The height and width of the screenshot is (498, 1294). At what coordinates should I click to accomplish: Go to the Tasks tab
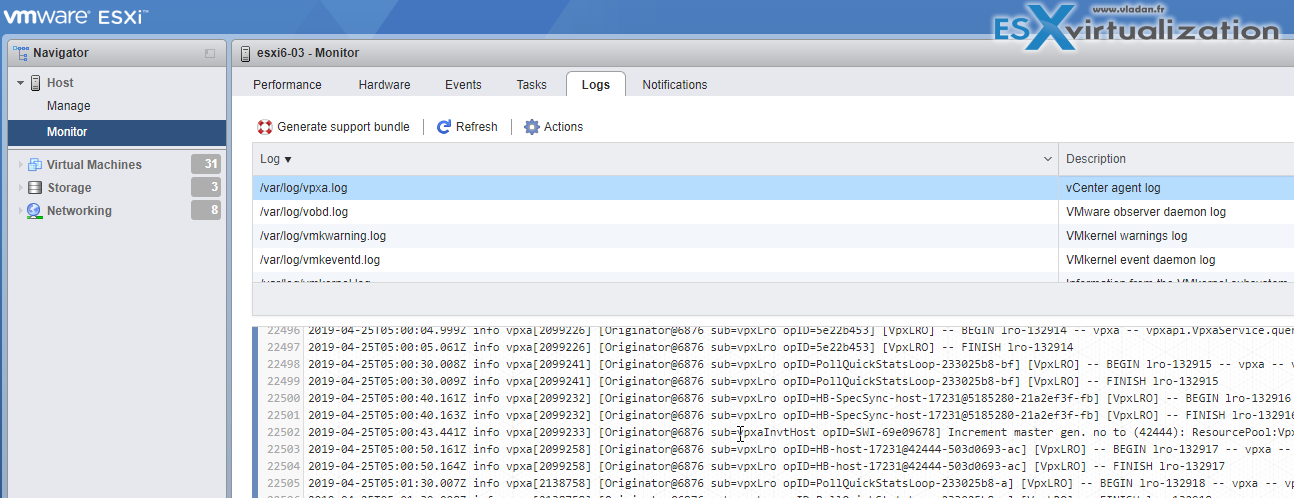[x=531, y=85]
